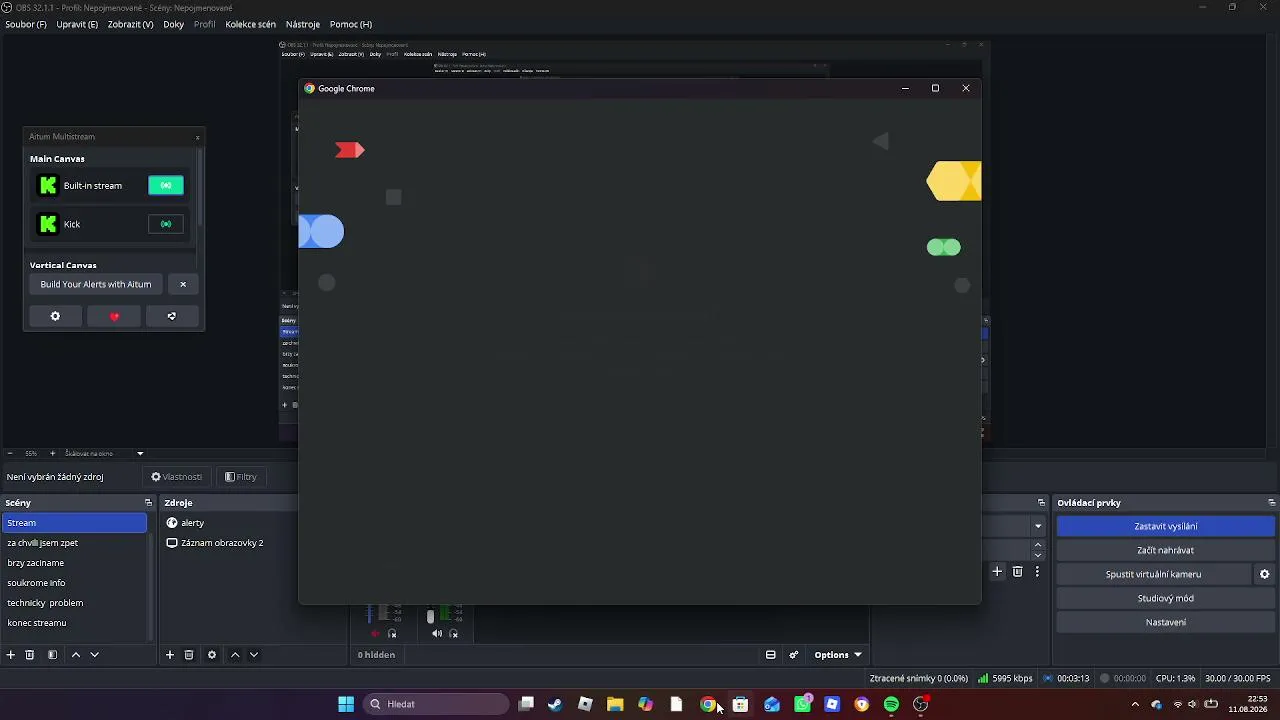Close the Aitum Multistream dock
The image size is (1280, 720).
(197, 137)
